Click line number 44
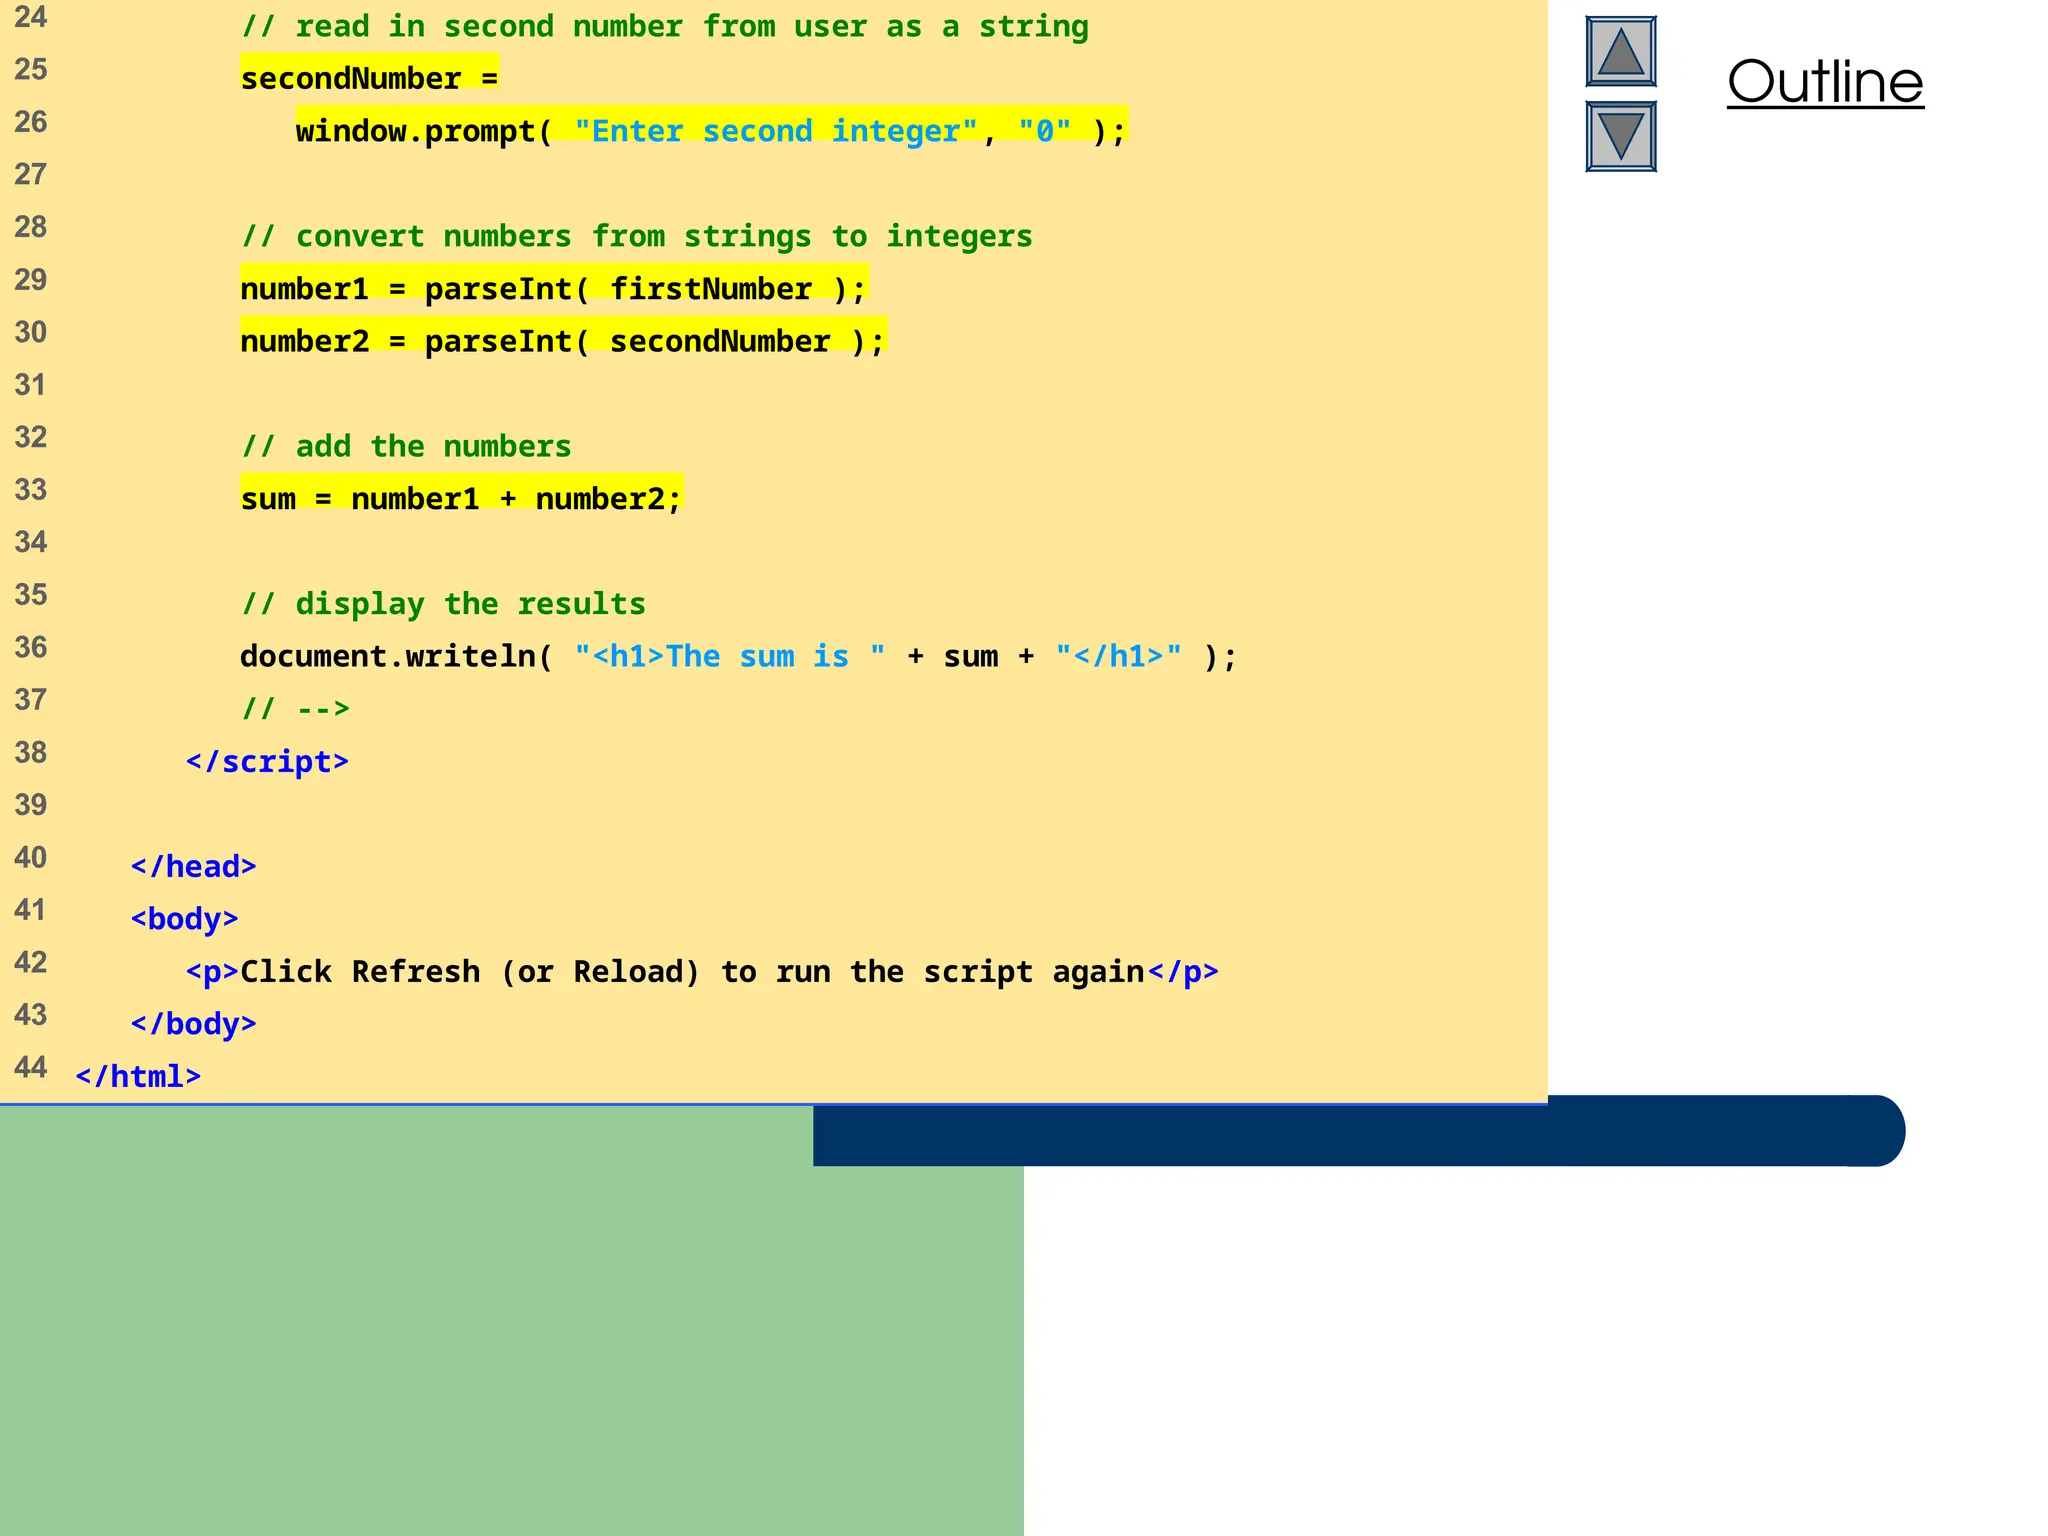2048x1536 pixels. point(31,1068)
